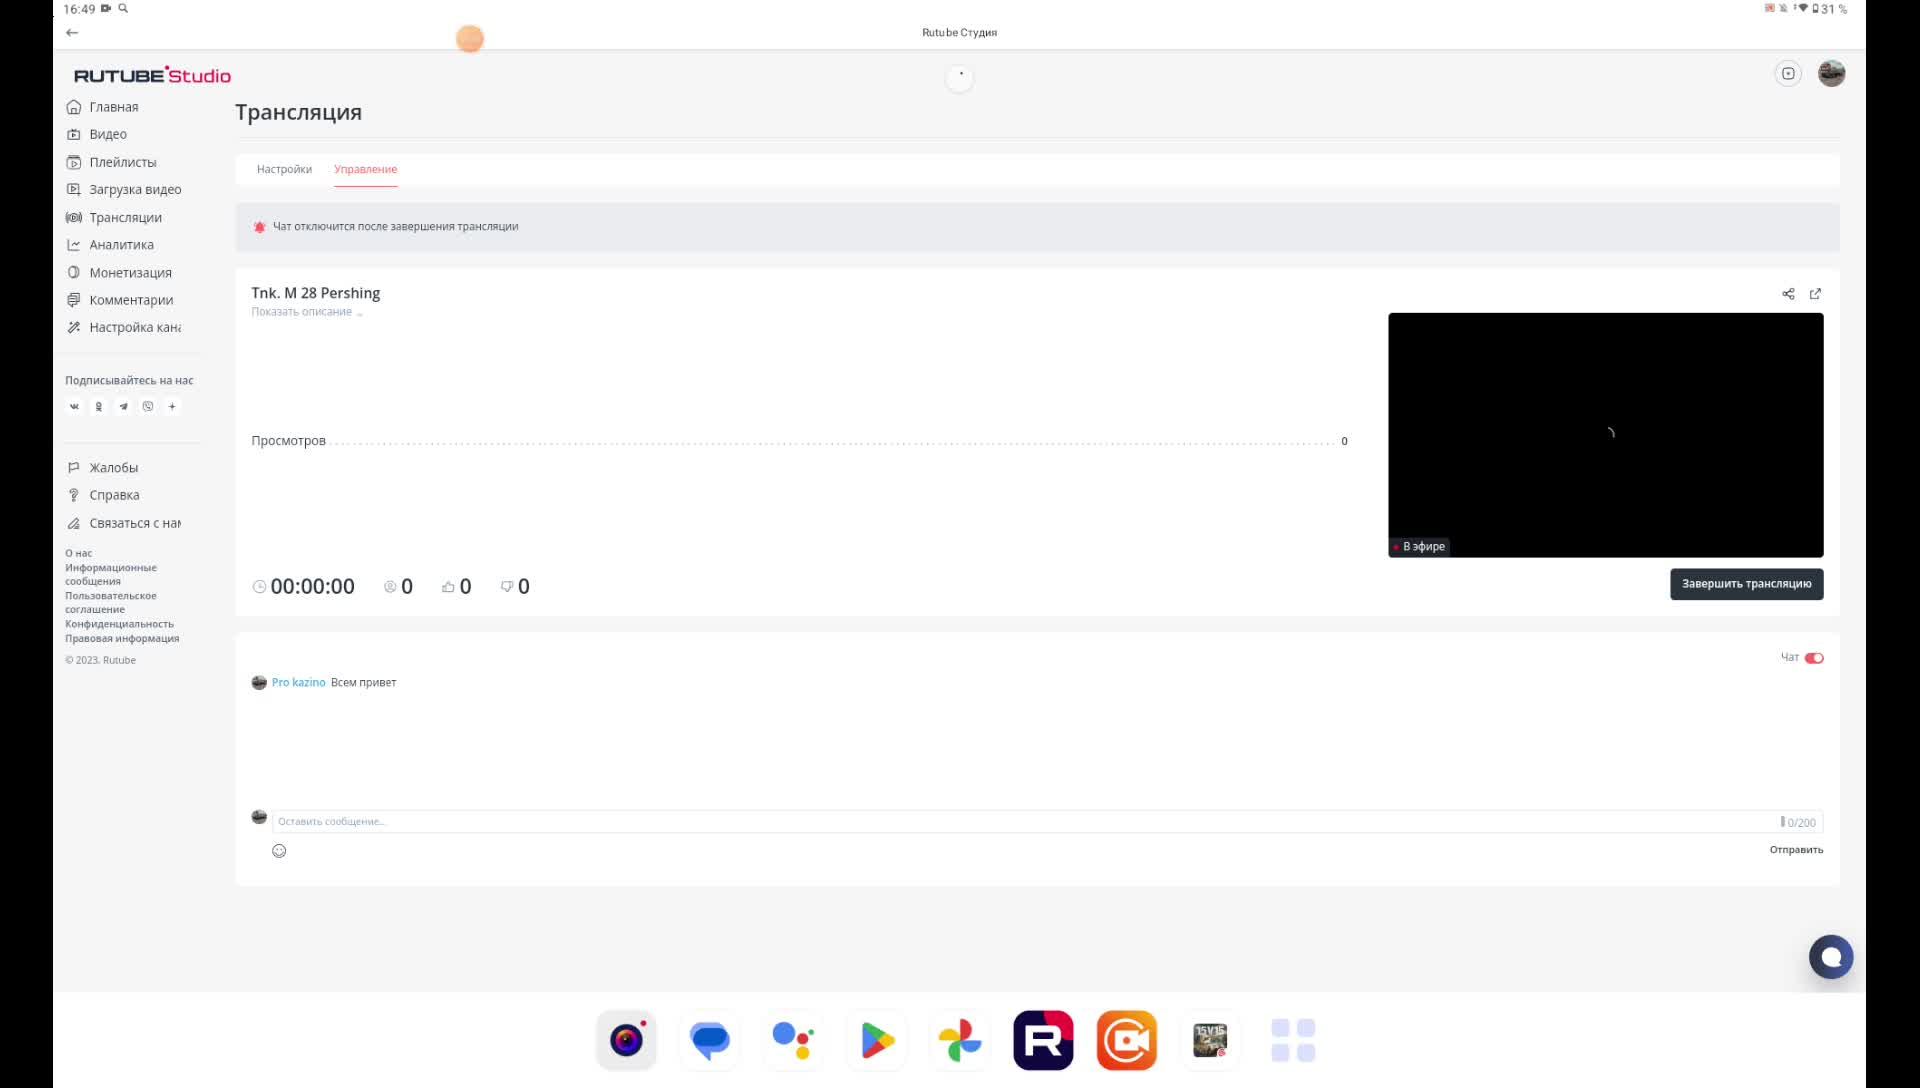The image size is (1920, 1088).
Task: Open Трансляции in the sidebar
Action: [x=124, y=218]
